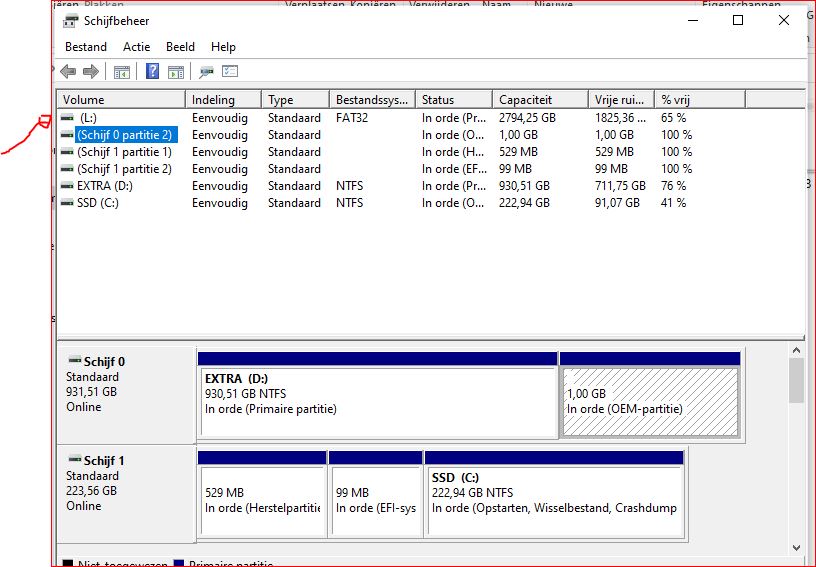Click the drive key icon in toolbar
Viewport: 816px width, 567px height.
[207, 72]
